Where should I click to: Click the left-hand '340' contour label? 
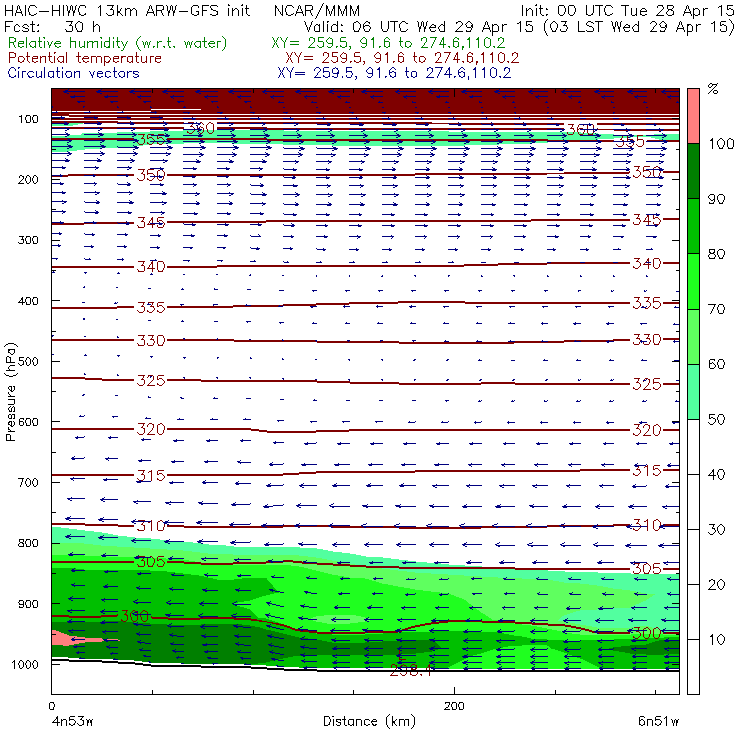coord(151,267)
